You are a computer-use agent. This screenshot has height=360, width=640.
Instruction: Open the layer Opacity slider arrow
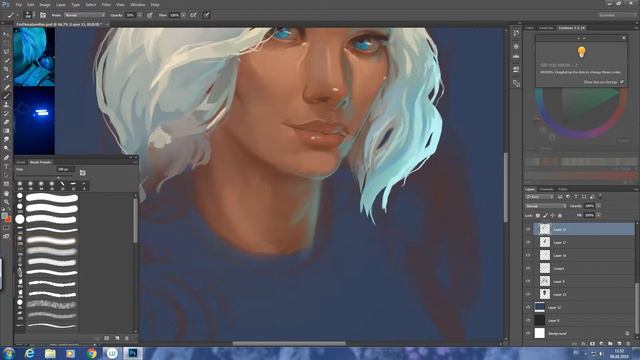pos(599,206)
